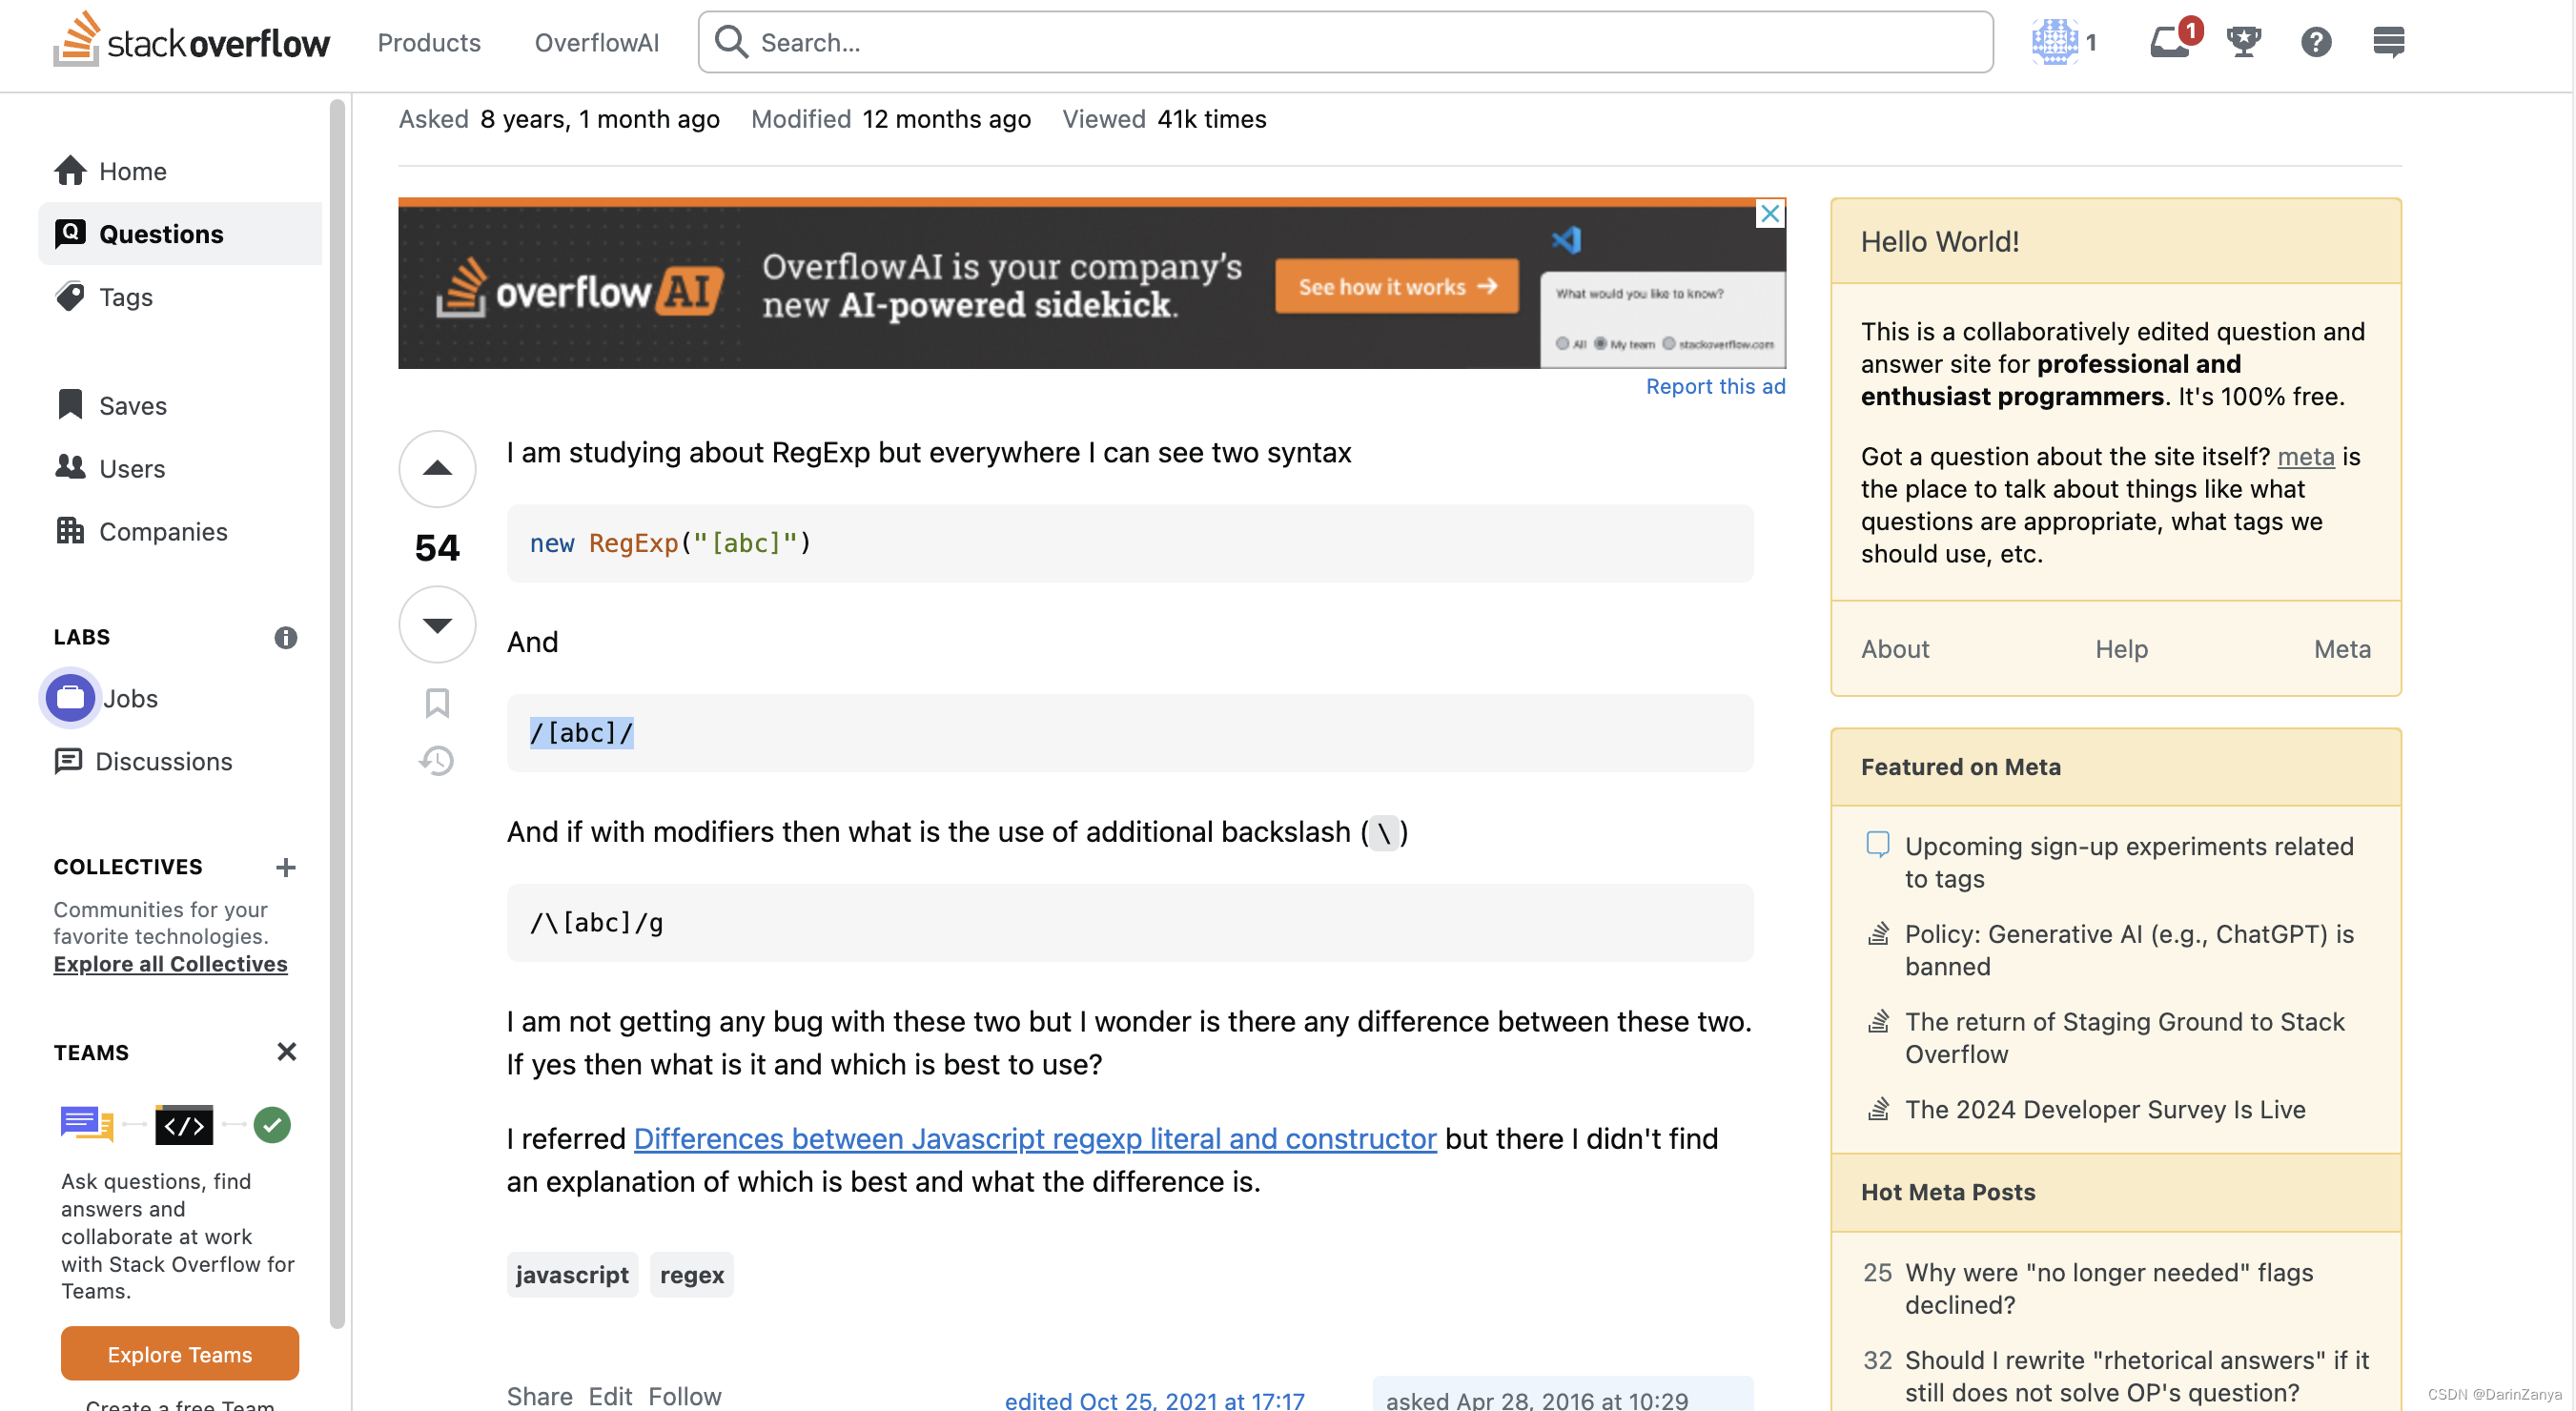Open return of Staging Ground post
This screenshot has width=2576, height=1411.
click(x=2124, y=1037)
